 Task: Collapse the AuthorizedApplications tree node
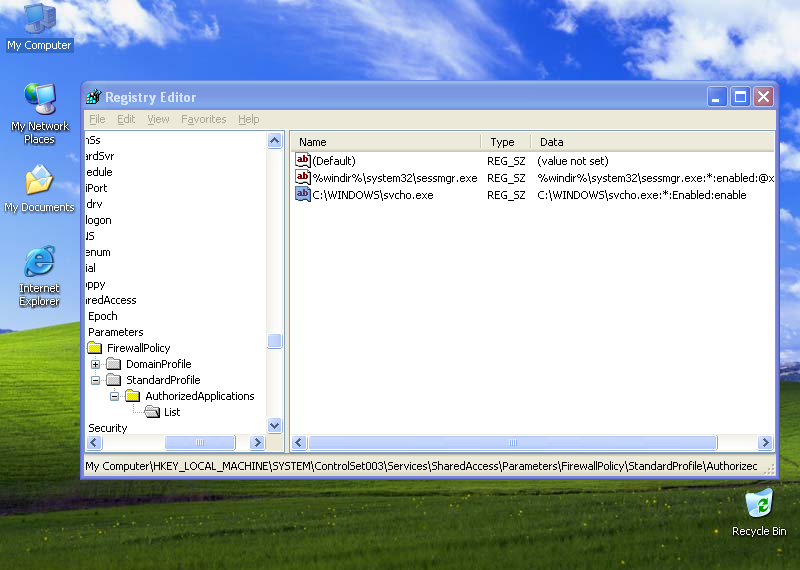(x=114, y=396)
